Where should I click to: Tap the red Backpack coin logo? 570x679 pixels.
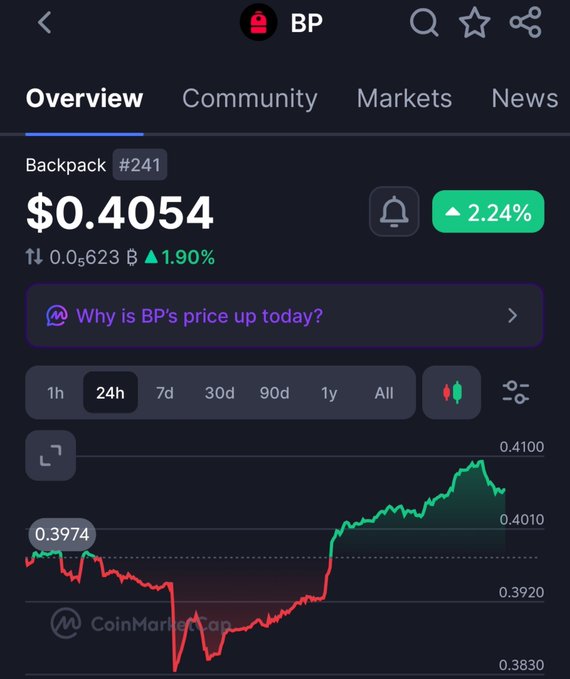pyautogui.click(x=259, y=23)
